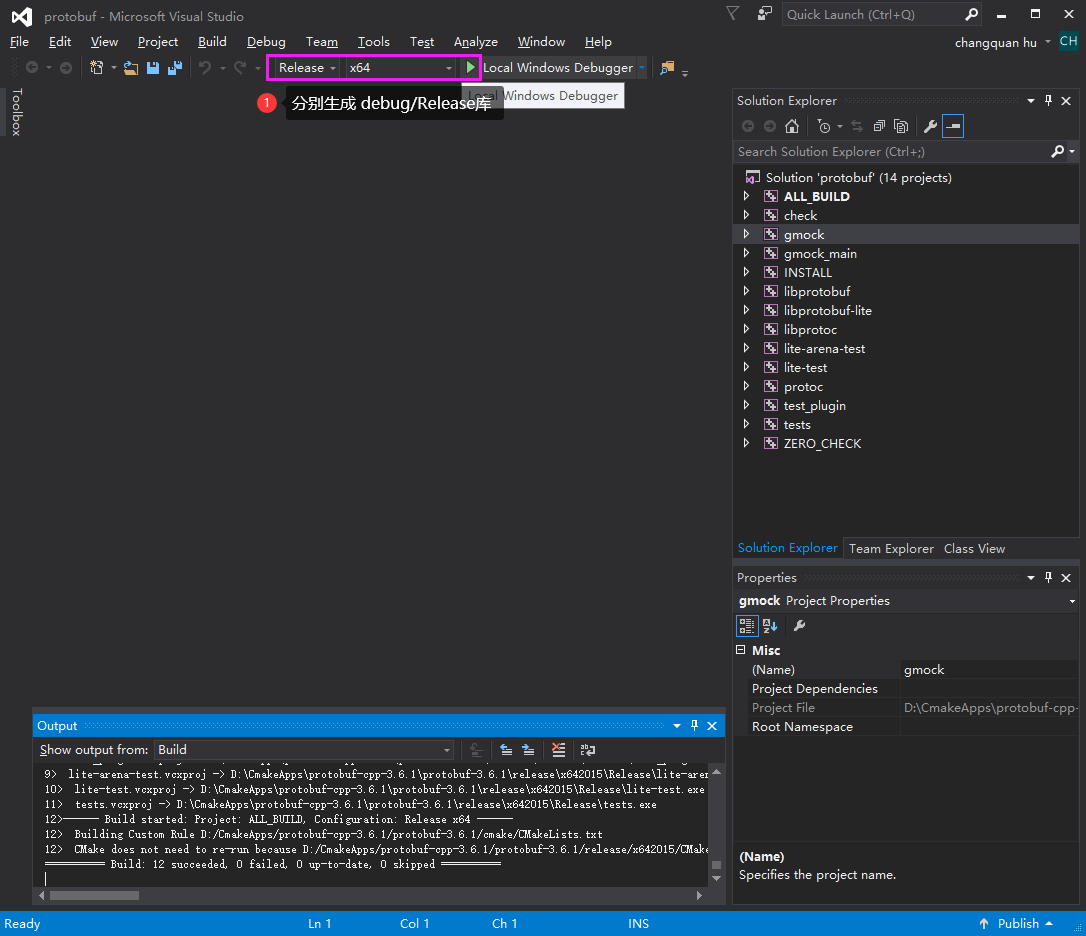1086x936 pixels.
Task: Toggle auto-hide pin on Properties panel
Action: click(x=1049, y=577)
